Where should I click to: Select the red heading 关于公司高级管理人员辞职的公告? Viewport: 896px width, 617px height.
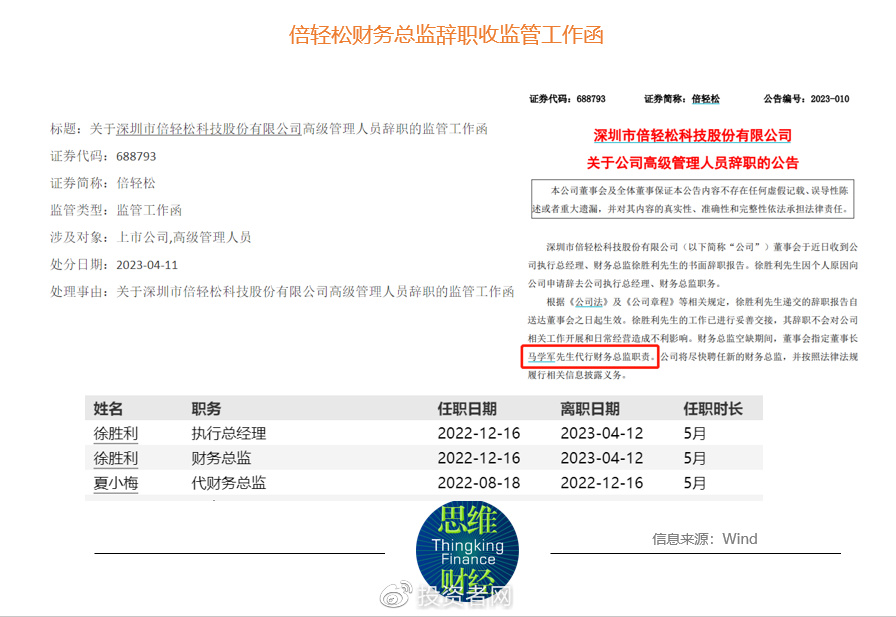(x=693, y=163)
